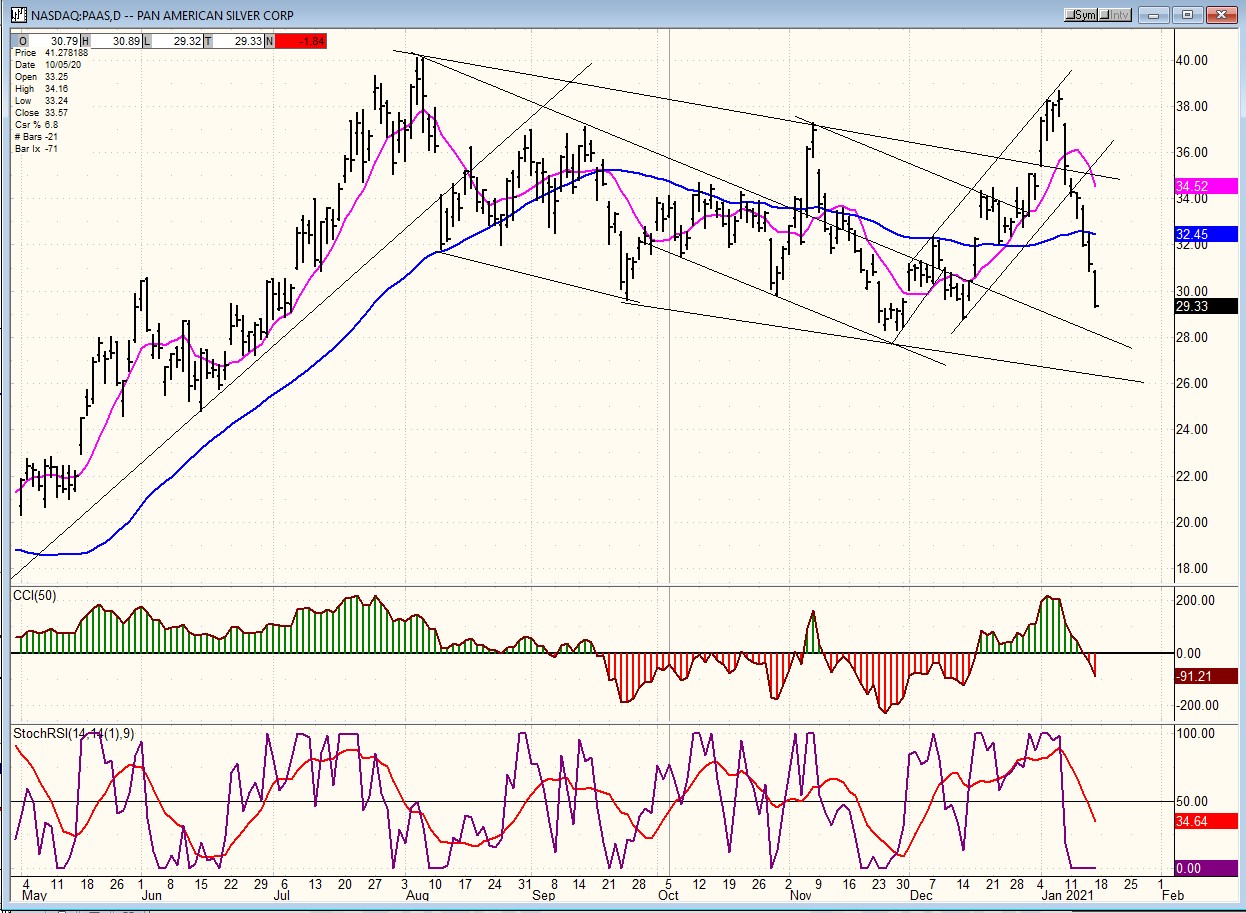Click the -200.00 CCI axis label
Viewport: 1246px width, 913px height.
[1195, 704]
